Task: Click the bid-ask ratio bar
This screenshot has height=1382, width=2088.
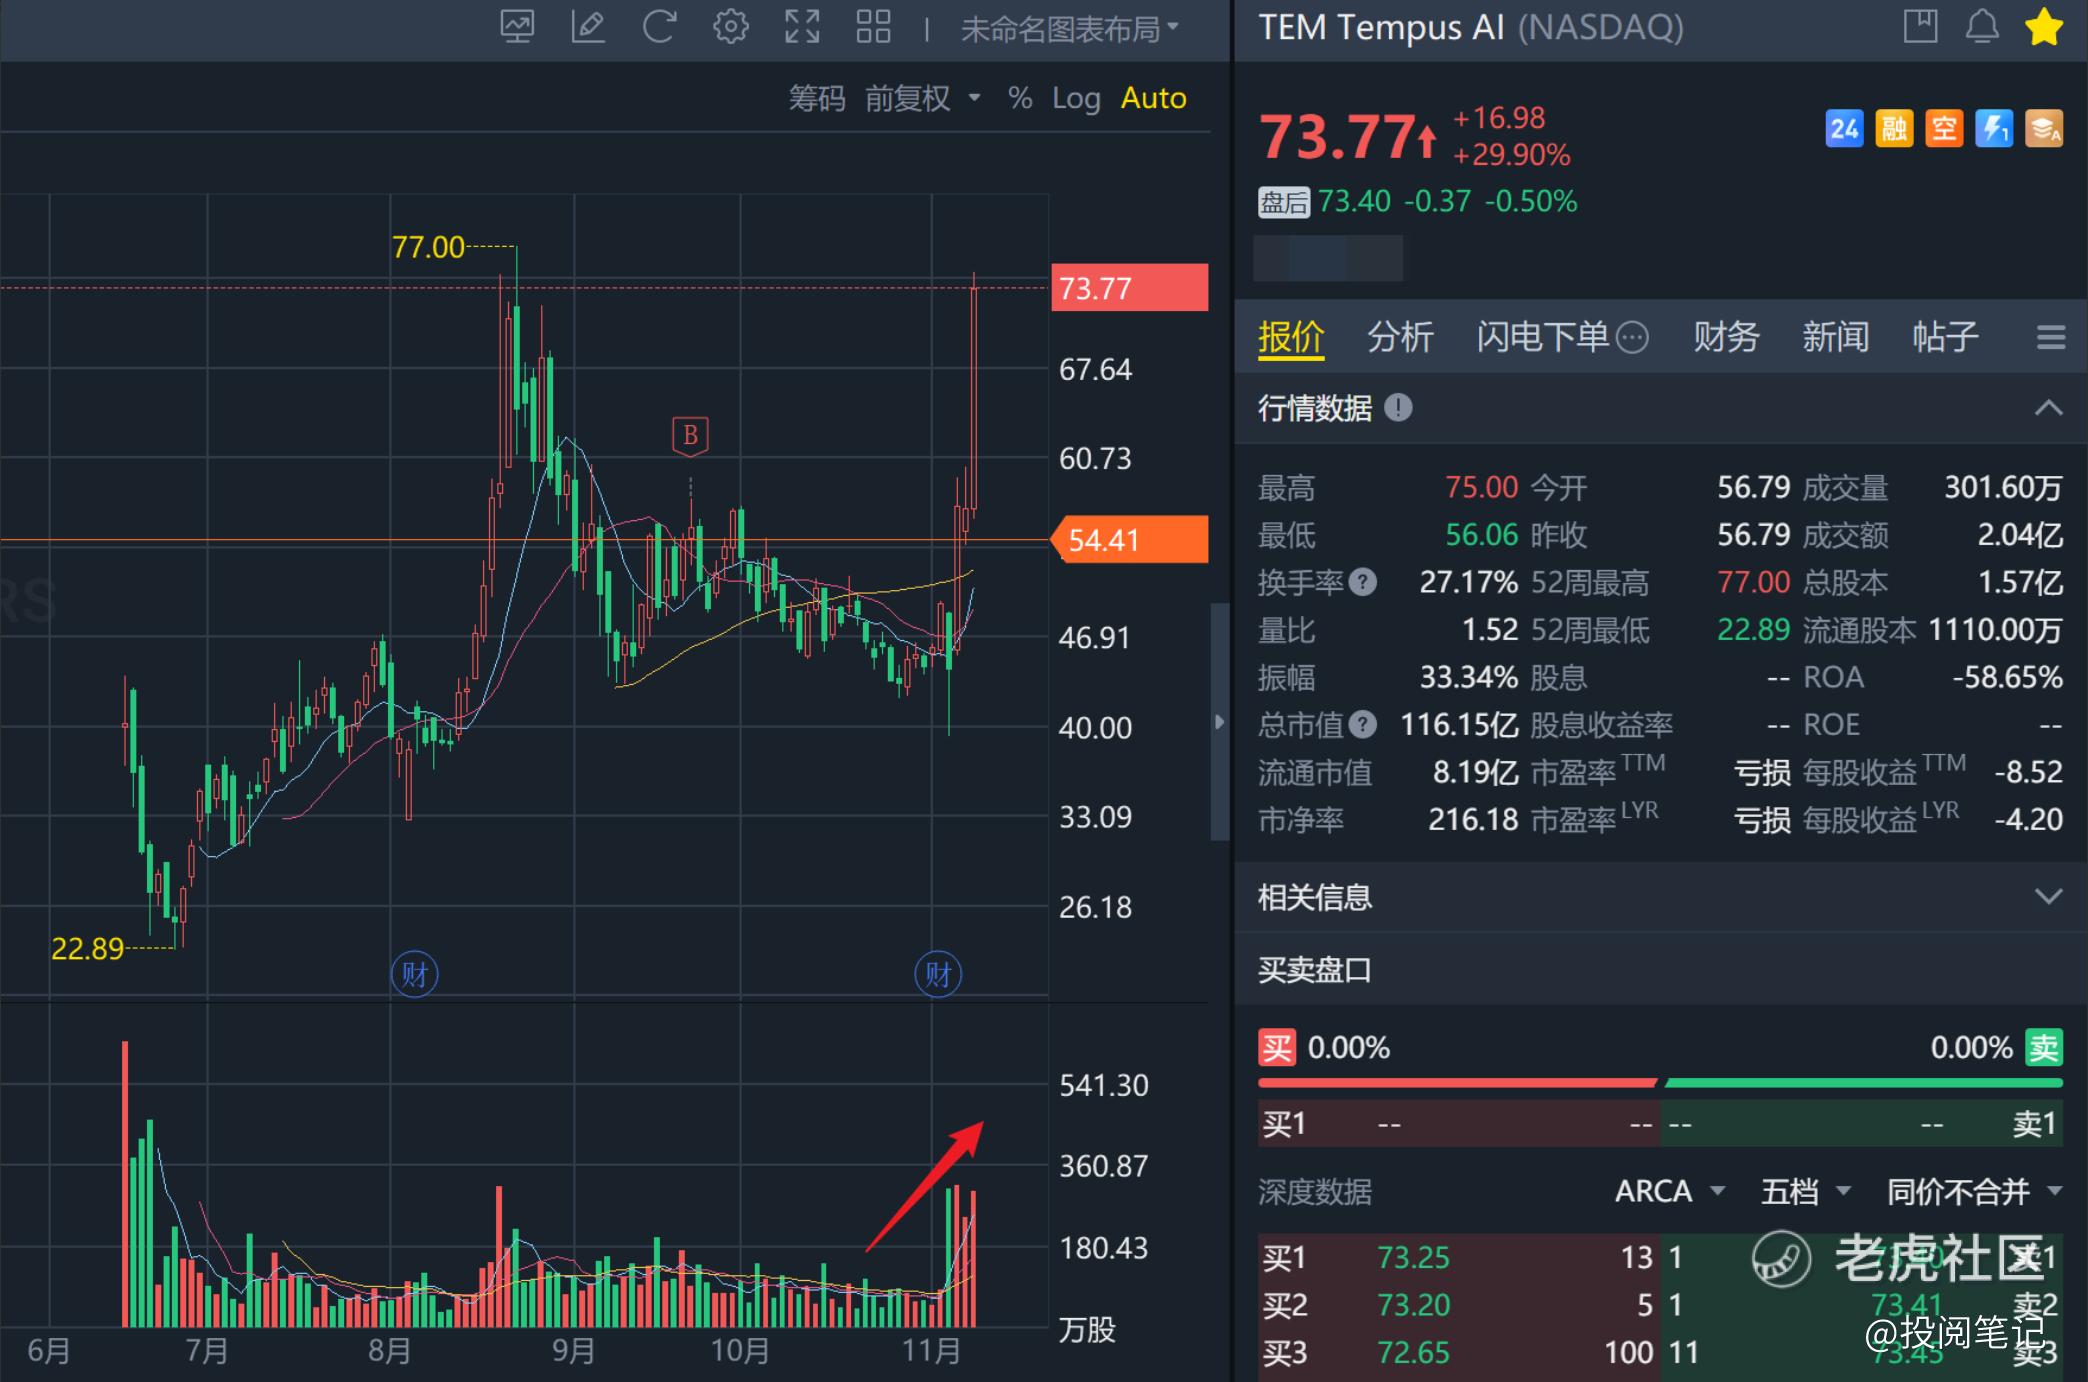Action: (x=1660, y=1083)
